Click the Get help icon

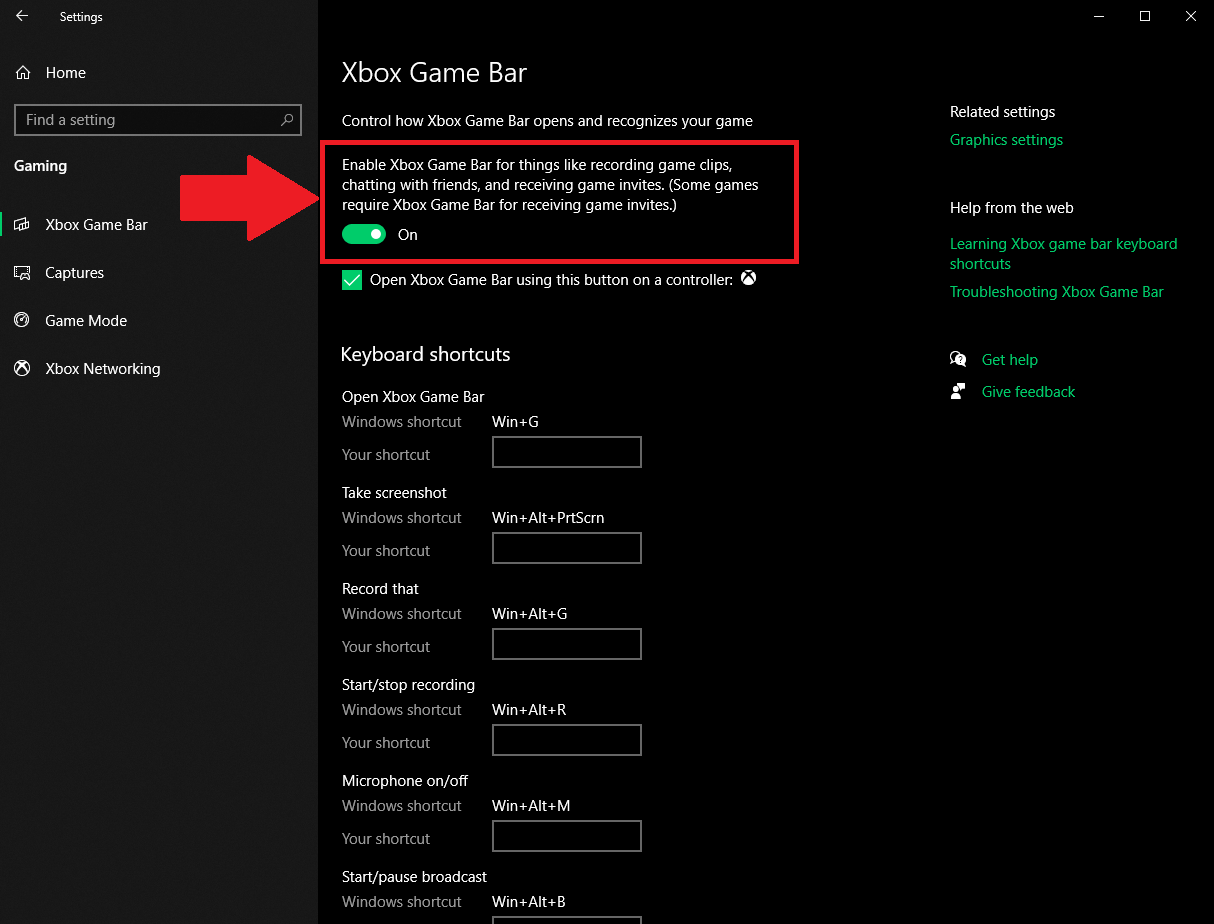[x=958, y=359]
